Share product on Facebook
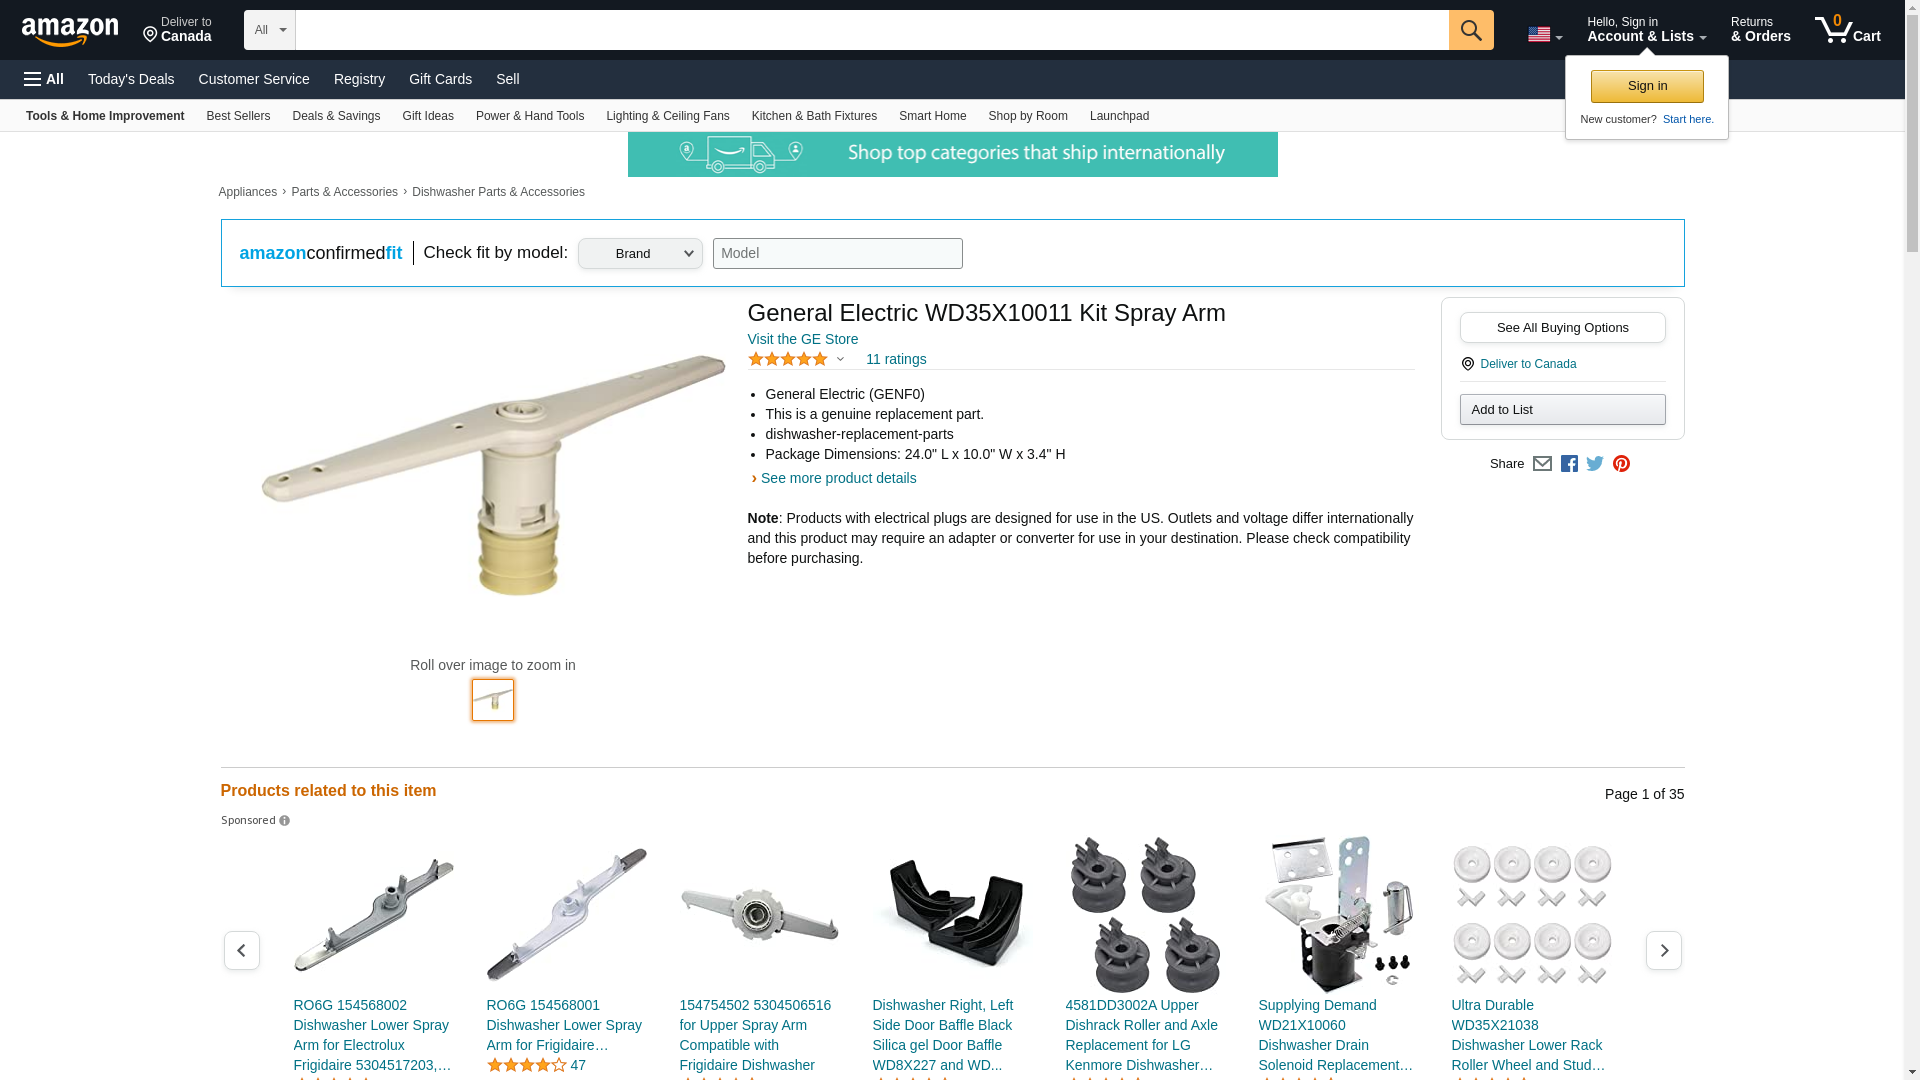Image resolution: width=1920 pixels, height=1080 pixels. (1569, 464)
